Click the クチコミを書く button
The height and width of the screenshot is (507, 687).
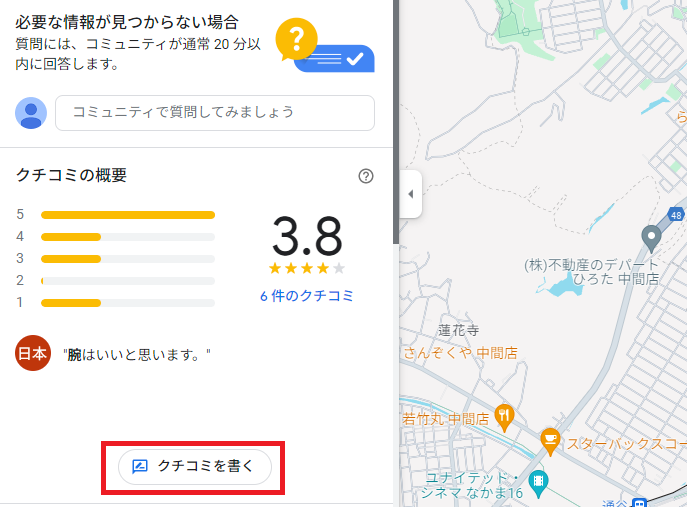[195, 466]
